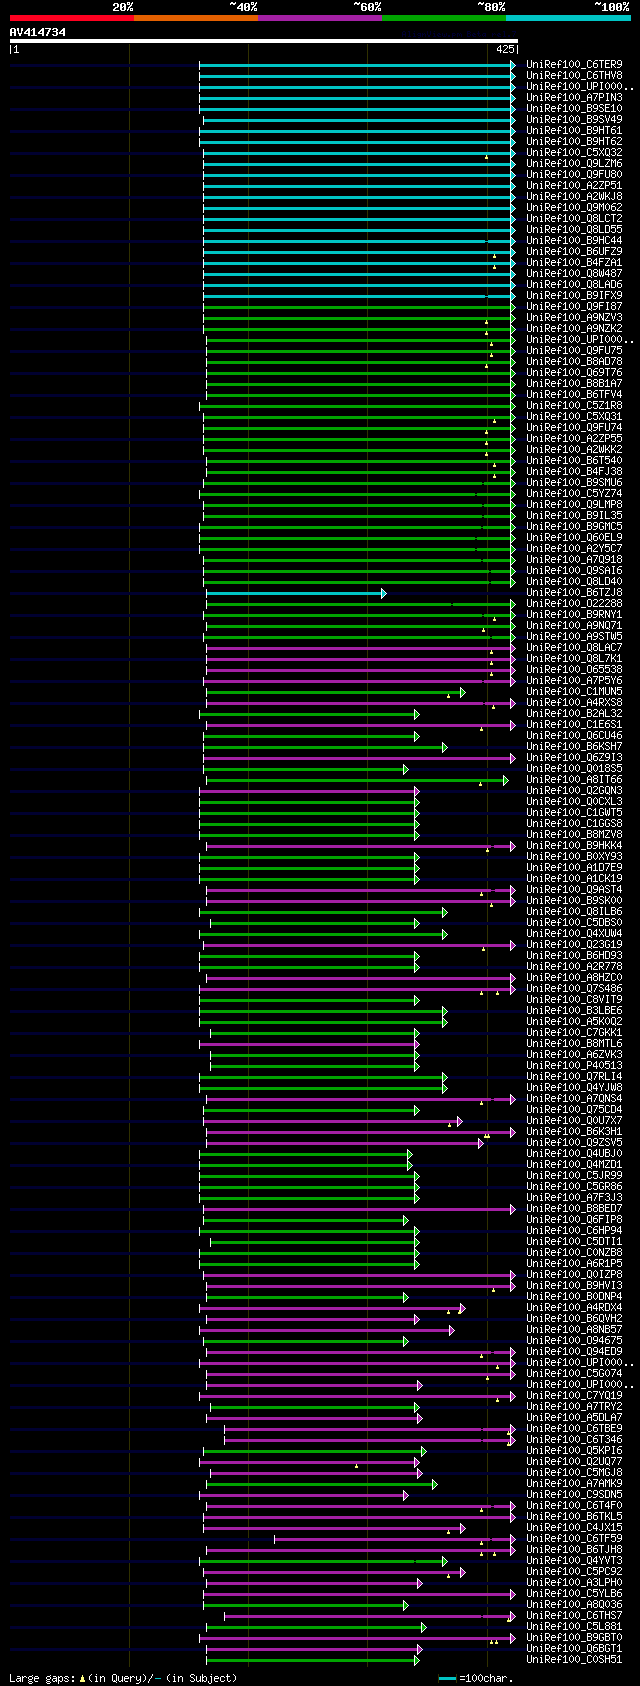Select the UniRef100_Q2GQN3 label
Screen dimensions: 640x1686
574,791
